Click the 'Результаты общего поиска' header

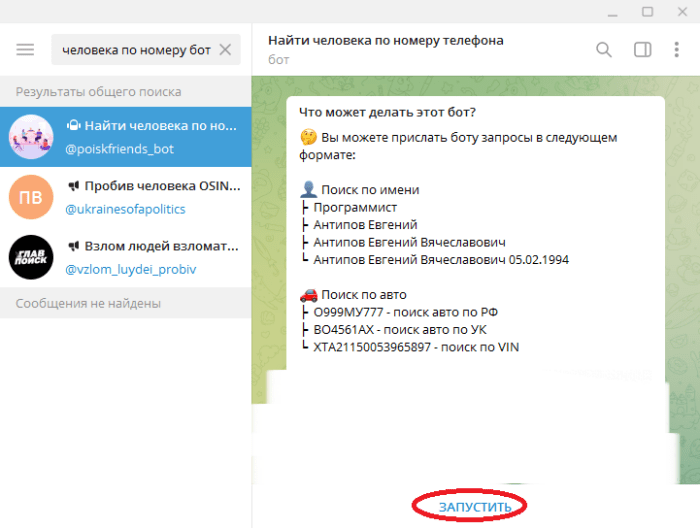tap(98, 92)
